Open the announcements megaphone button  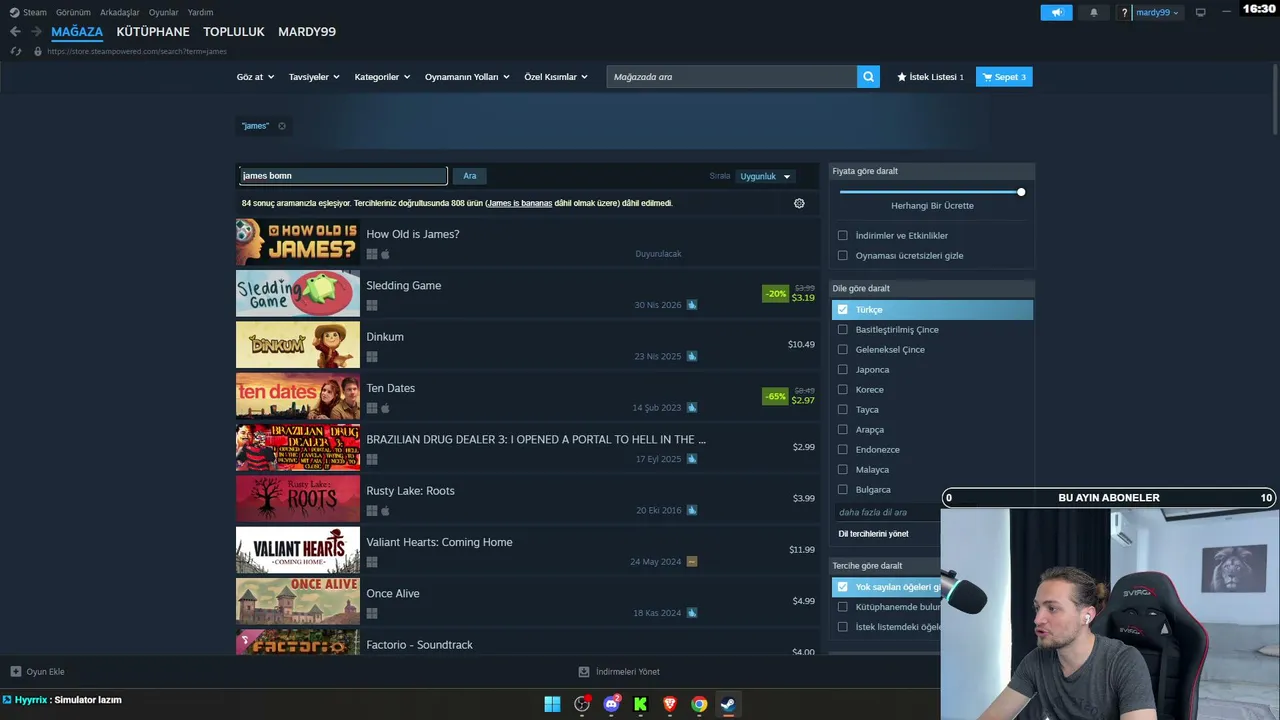[1056, 12]
